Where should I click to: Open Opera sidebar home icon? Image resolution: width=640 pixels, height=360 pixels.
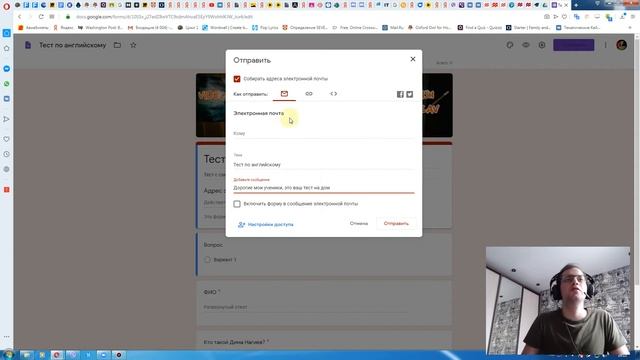tap(7, 49)
